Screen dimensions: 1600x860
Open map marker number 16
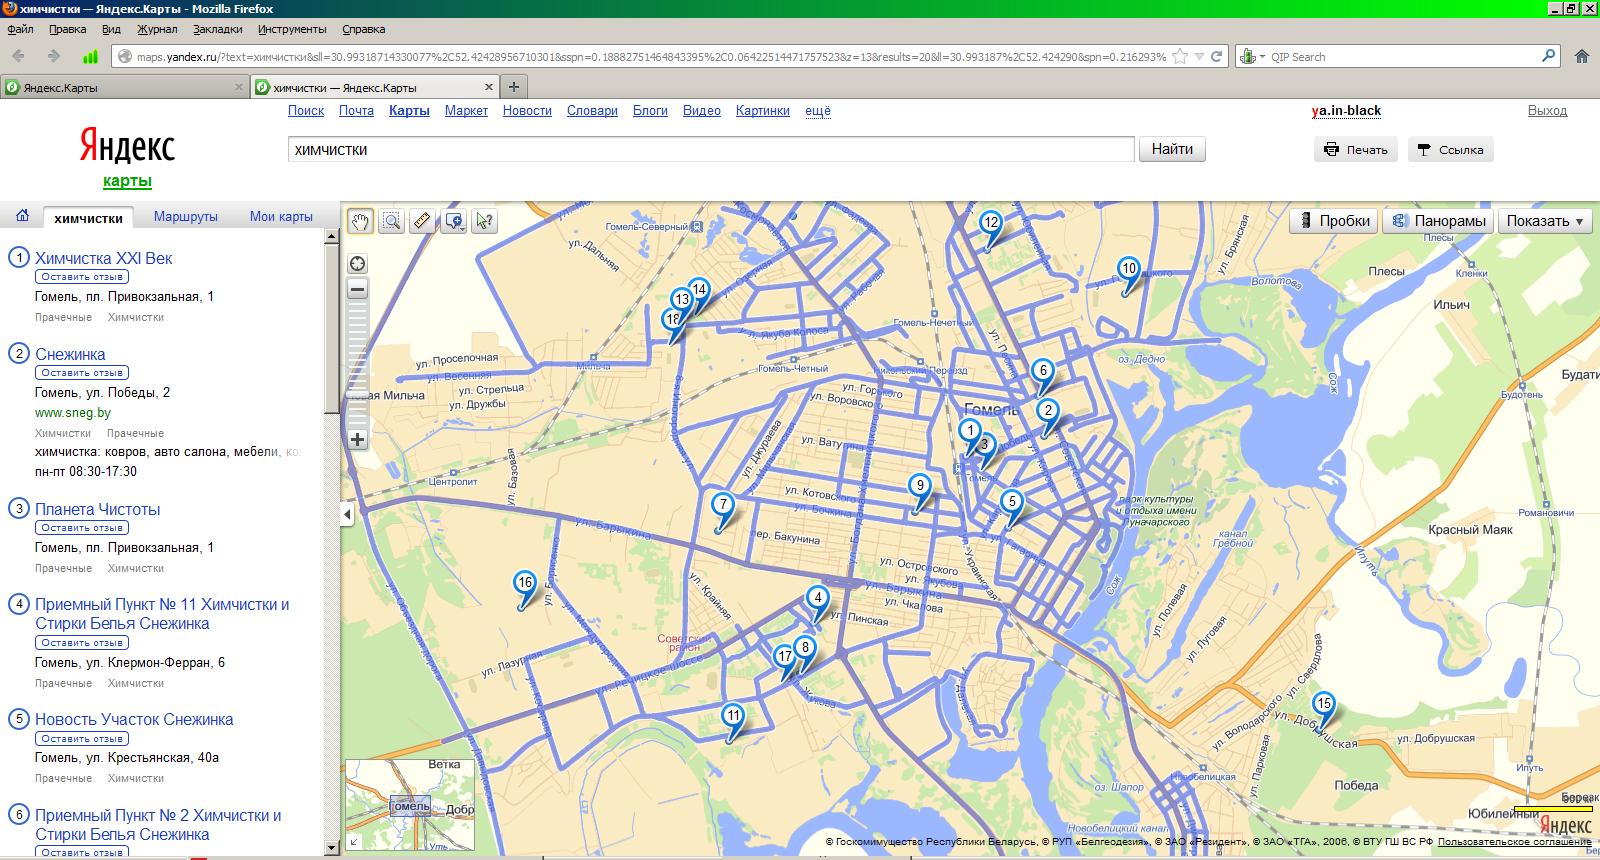tap(525, 582)
